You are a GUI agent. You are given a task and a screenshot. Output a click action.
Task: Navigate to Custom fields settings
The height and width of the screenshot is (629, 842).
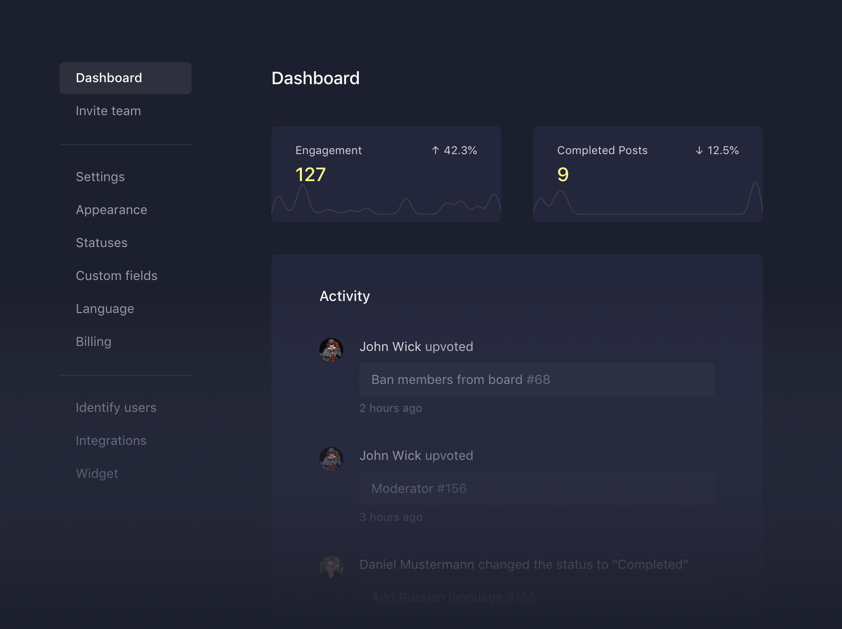click(x=116, y=275)
